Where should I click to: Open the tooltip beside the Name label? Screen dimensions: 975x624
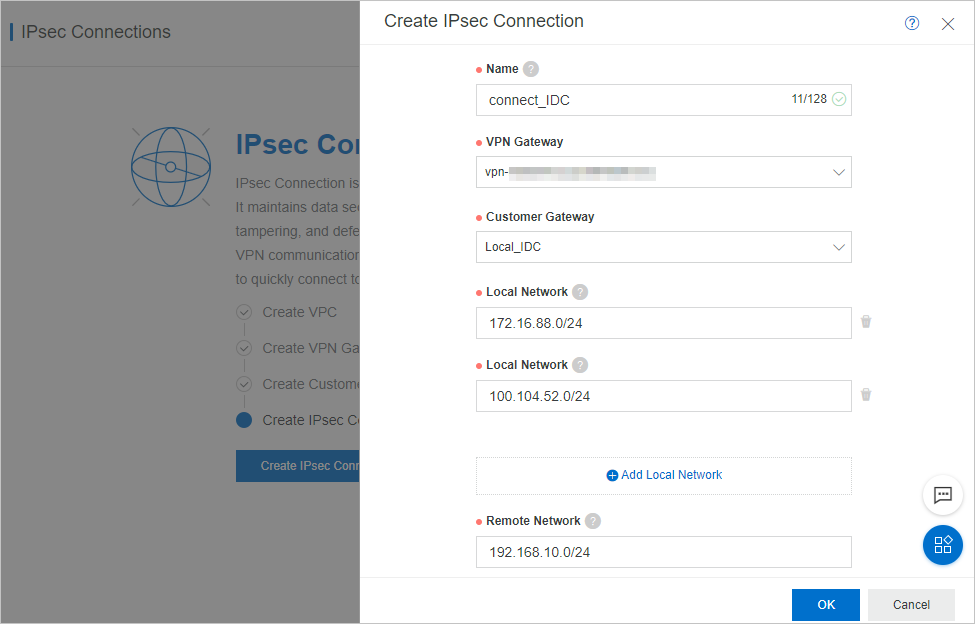point(530,68)
